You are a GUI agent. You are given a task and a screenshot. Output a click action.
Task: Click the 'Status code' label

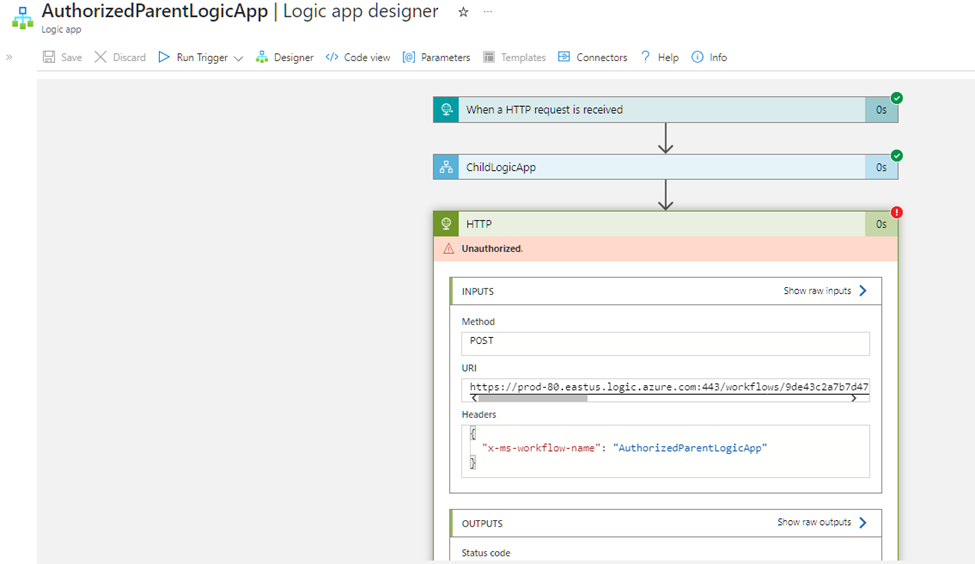click(486, 553)
